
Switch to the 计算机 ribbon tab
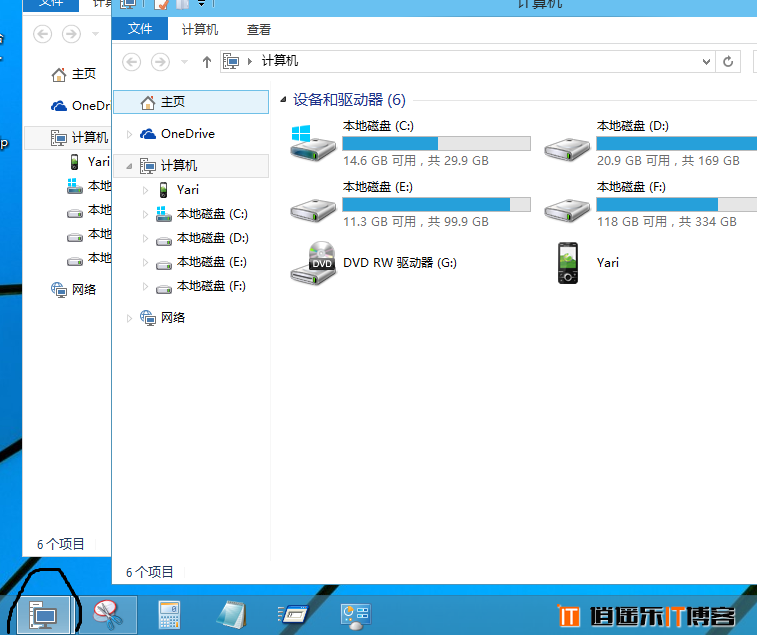(x=200, y=29)
